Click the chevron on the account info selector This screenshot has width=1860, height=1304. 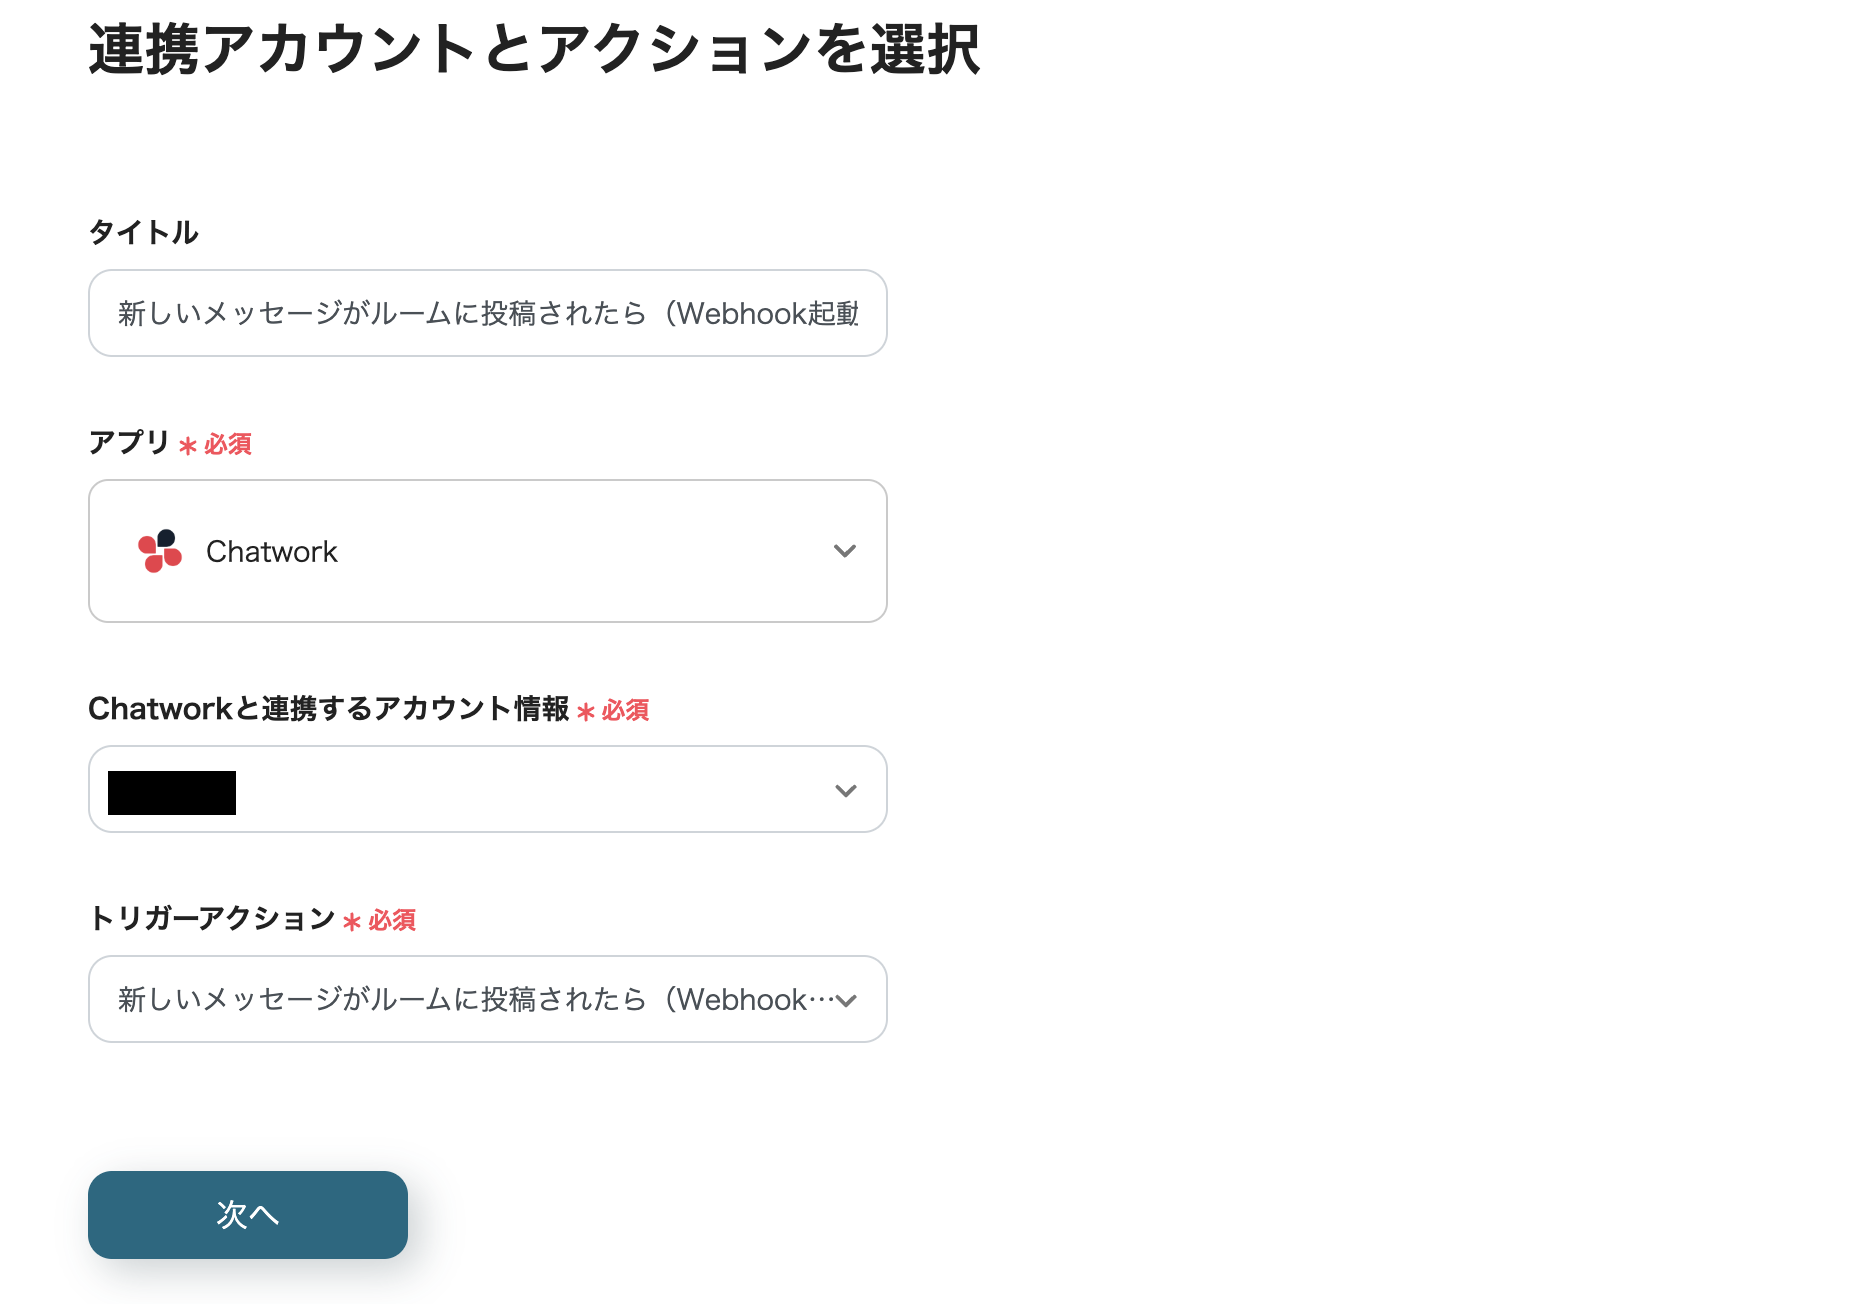pyautogui.click(x=845, y=790)
